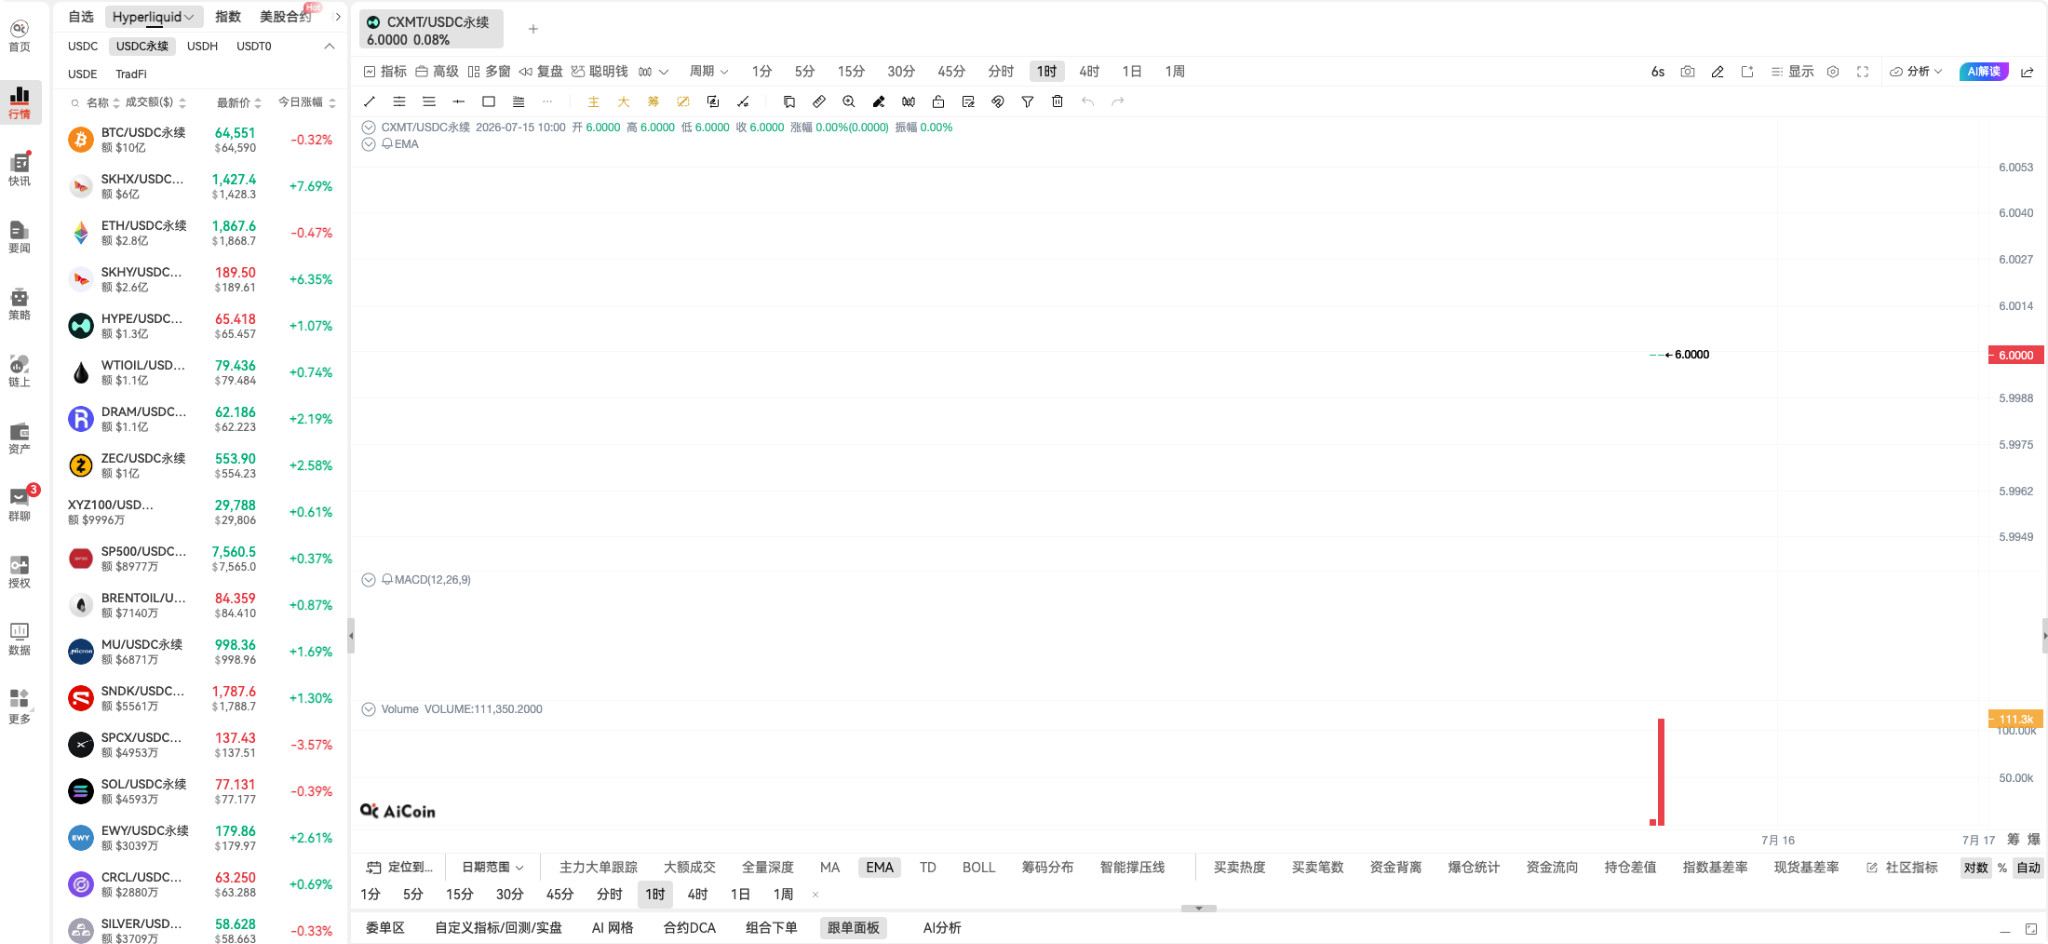The height and width of the screenshot is (944, 2048).
Task: Activate the zoom-in magnifier tool
Action: (x=848, y=101)
